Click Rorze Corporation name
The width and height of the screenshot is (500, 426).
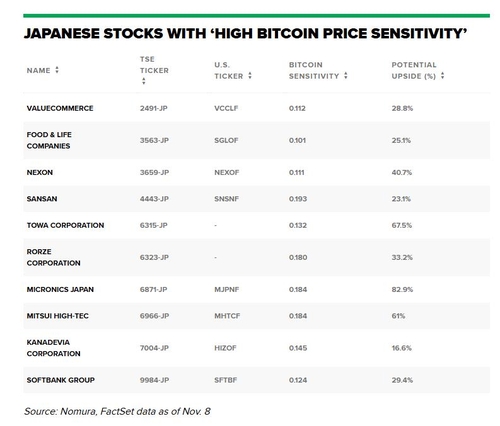[54, 257]
